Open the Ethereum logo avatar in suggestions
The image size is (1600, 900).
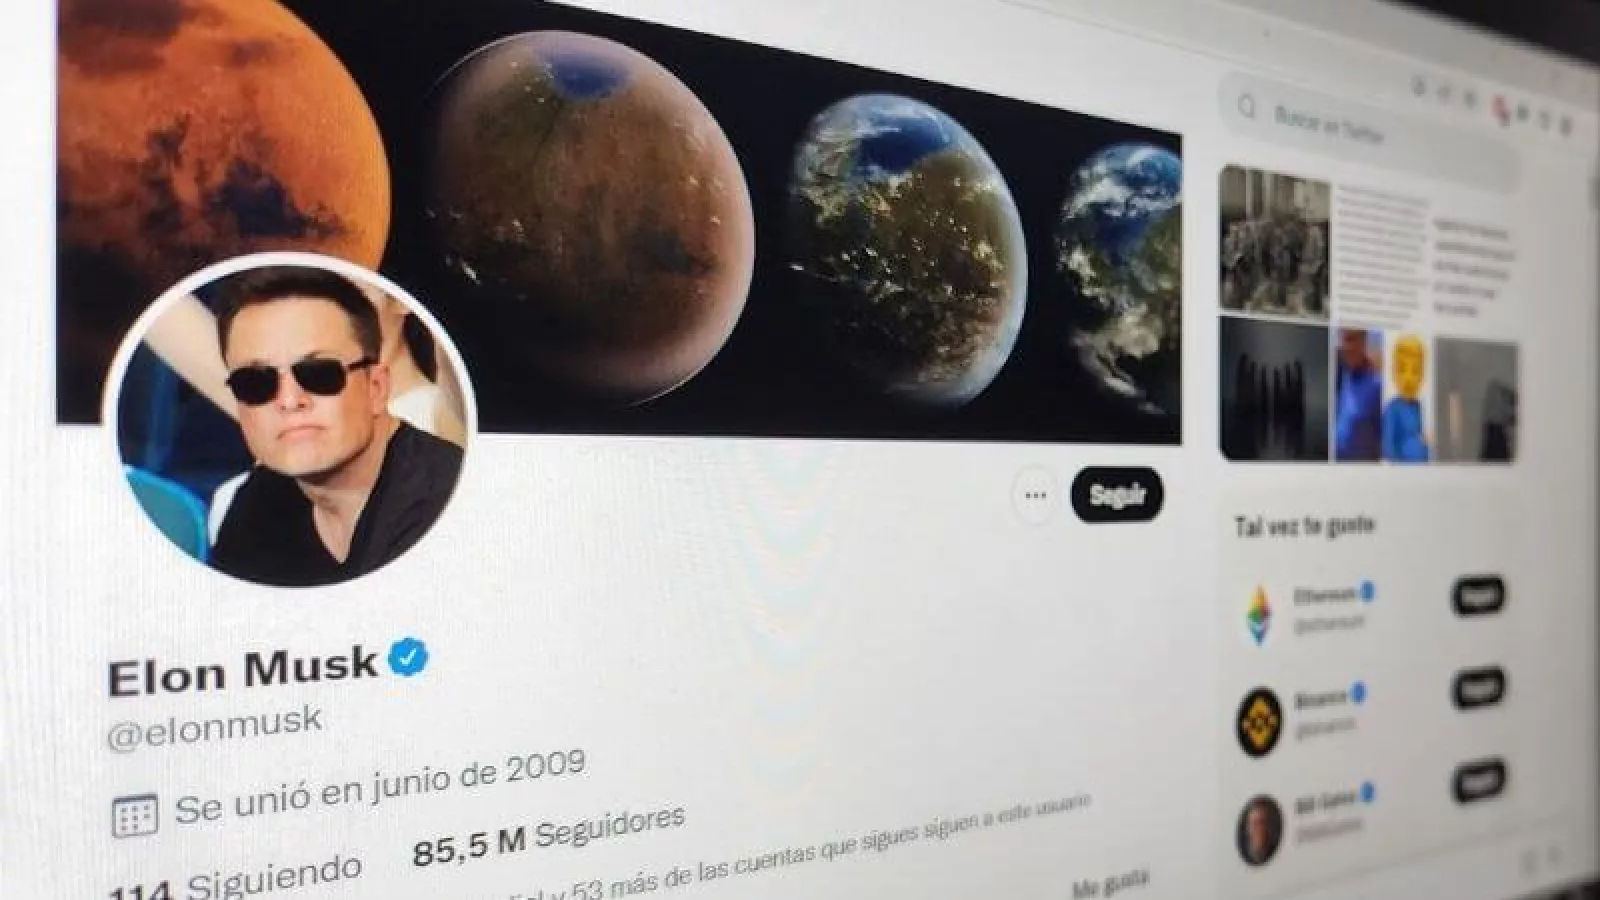coord(1259,613)
